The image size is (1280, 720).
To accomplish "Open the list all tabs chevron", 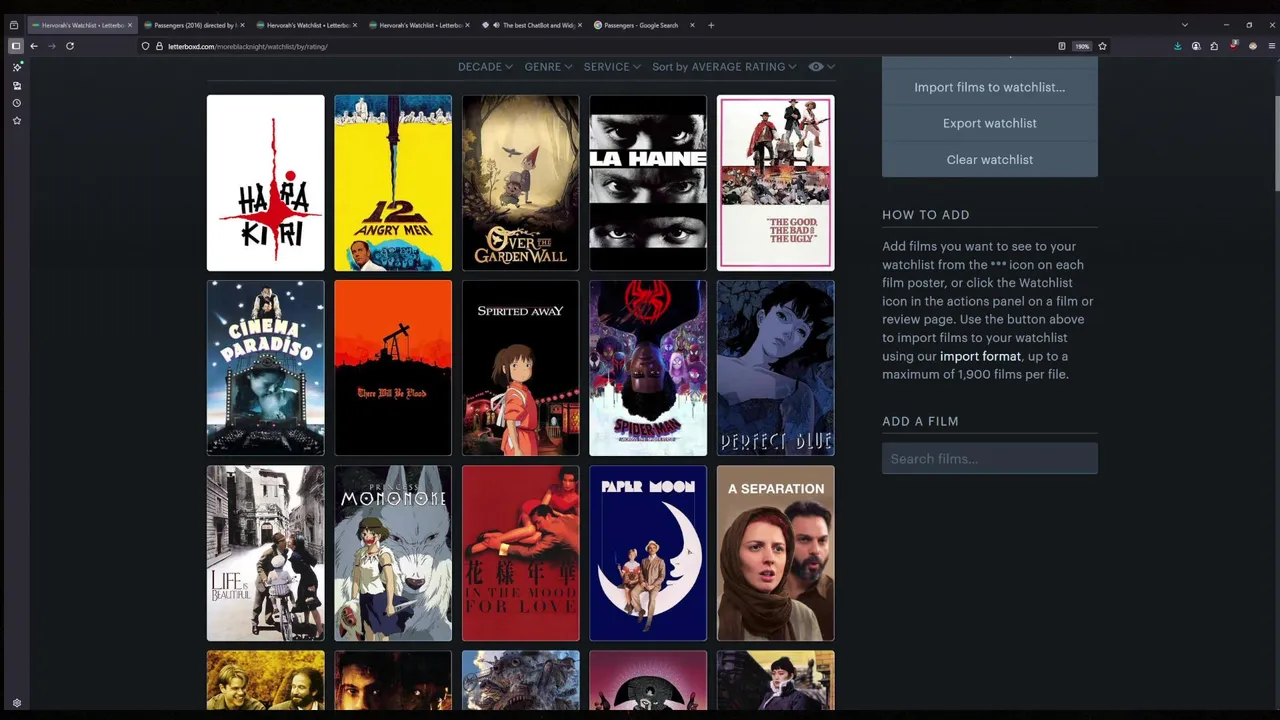I will (1185, 25).
